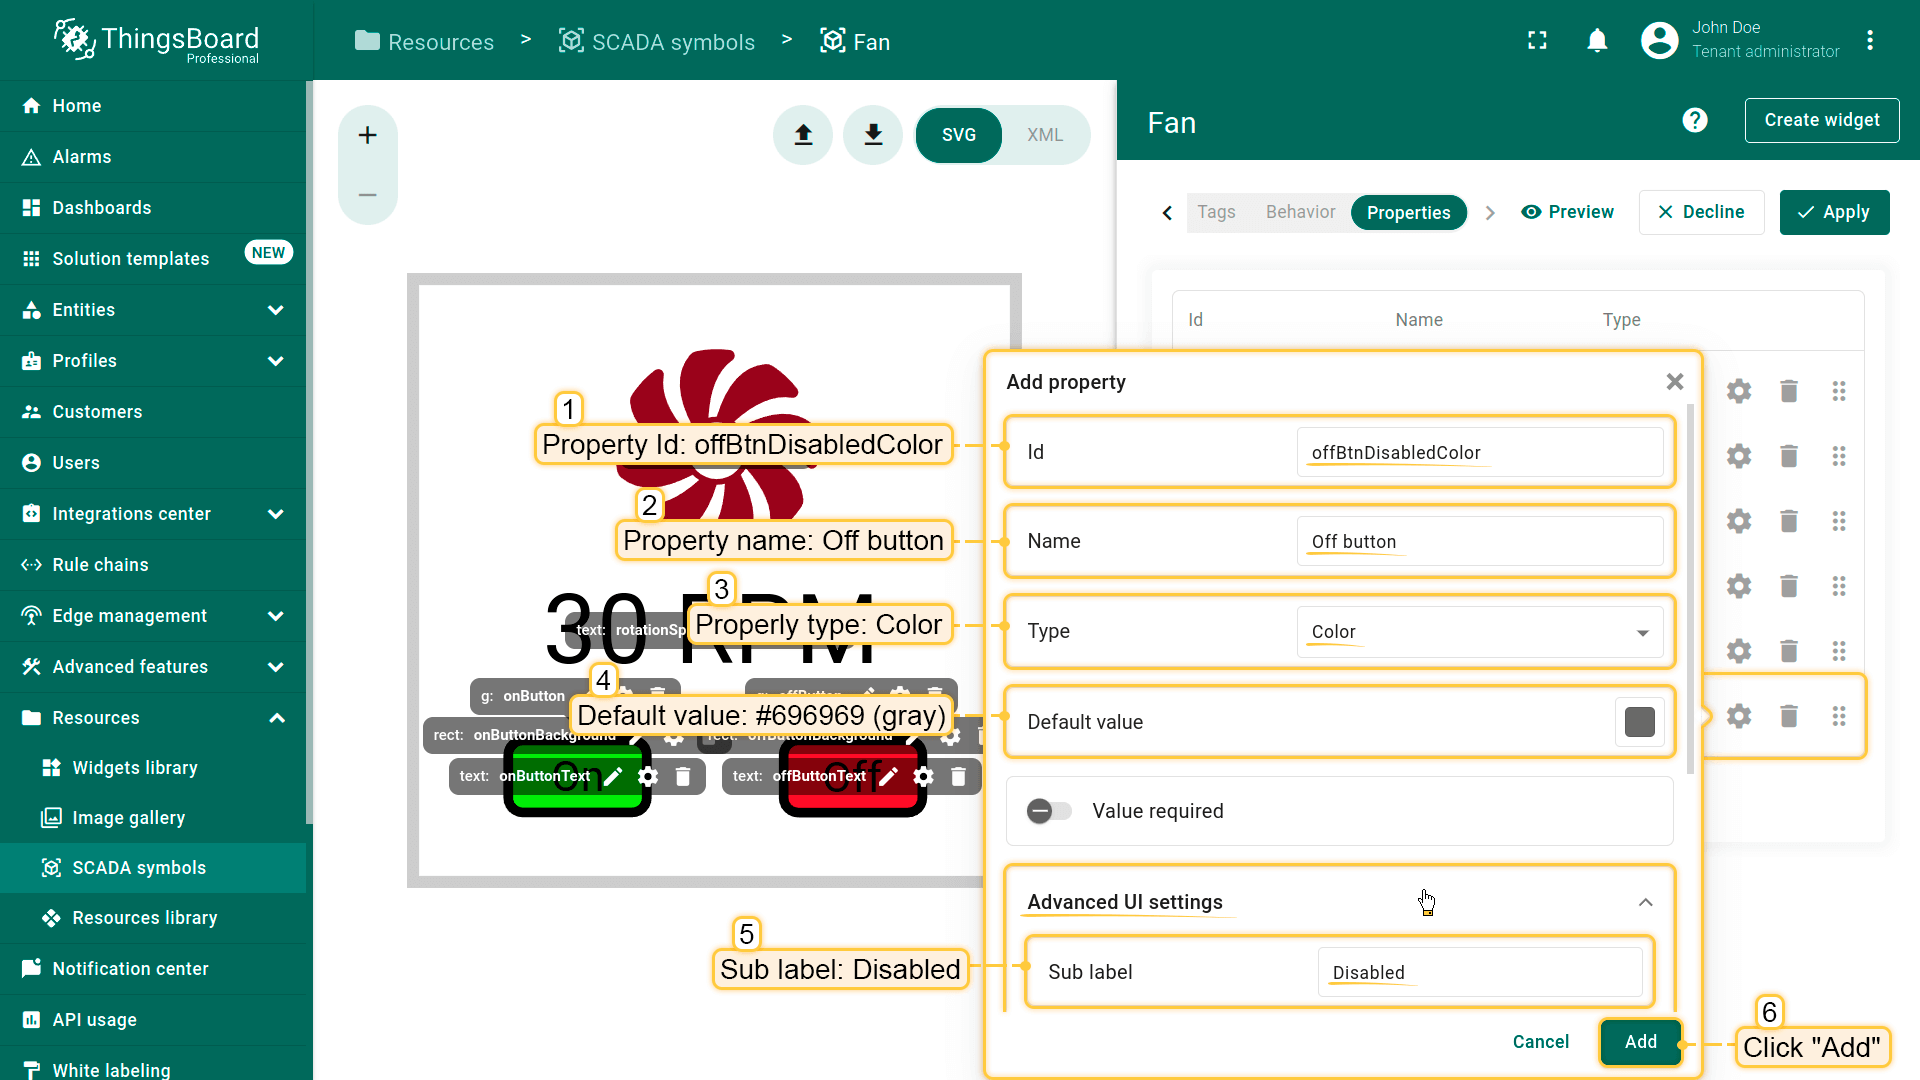Open the help question mark icon
This screenshot has width=1920, height=1080.
click(1694, 121)
